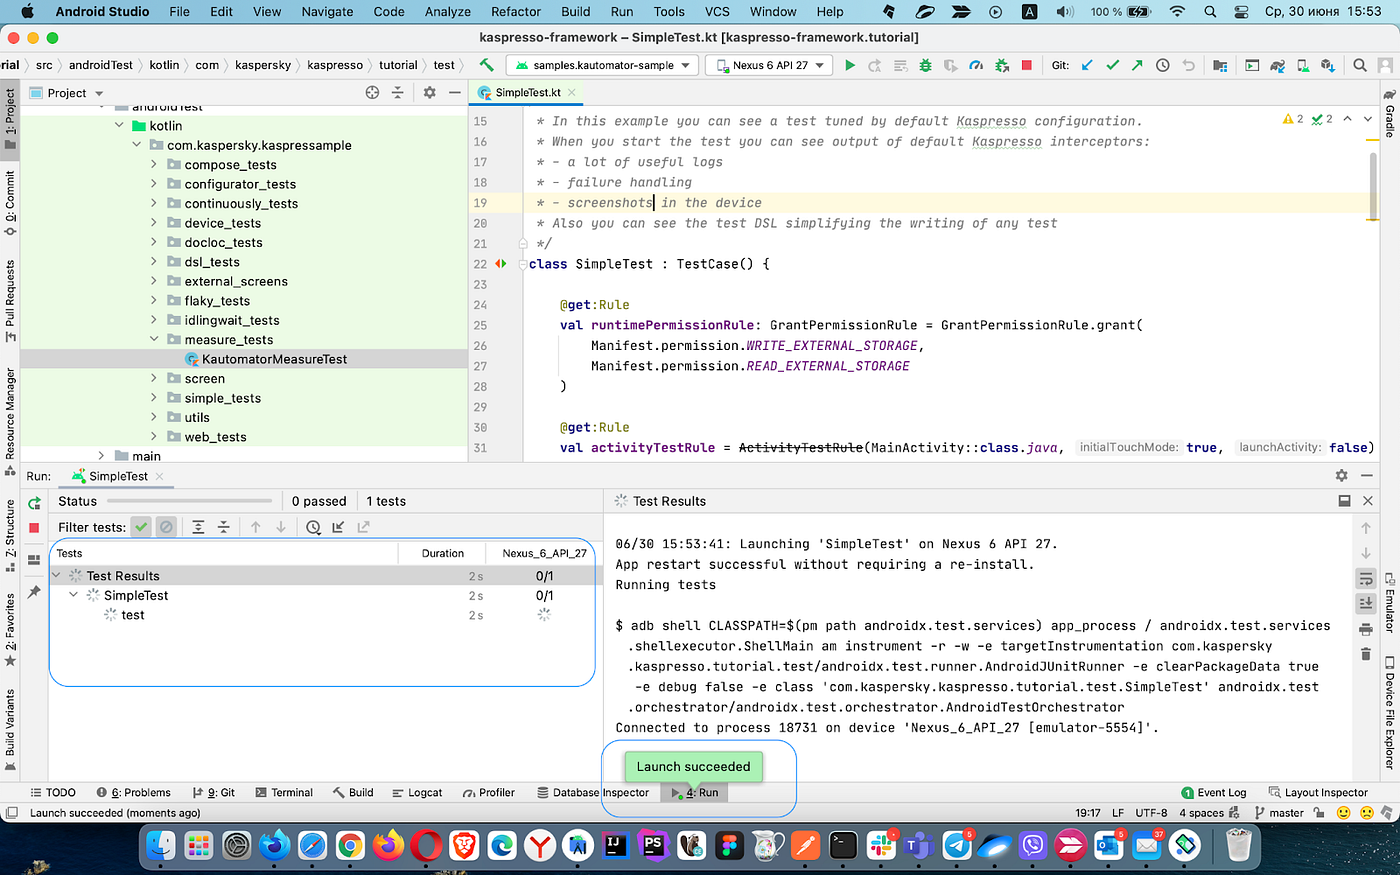Open Profiler tool window
Screen dimensions: 1400x875
coord(489,793)
